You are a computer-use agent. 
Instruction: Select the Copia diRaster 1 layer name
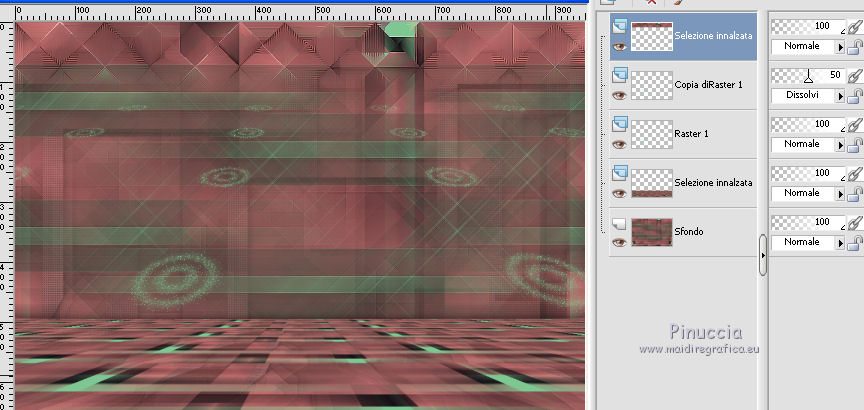click(x=709, y=84)
